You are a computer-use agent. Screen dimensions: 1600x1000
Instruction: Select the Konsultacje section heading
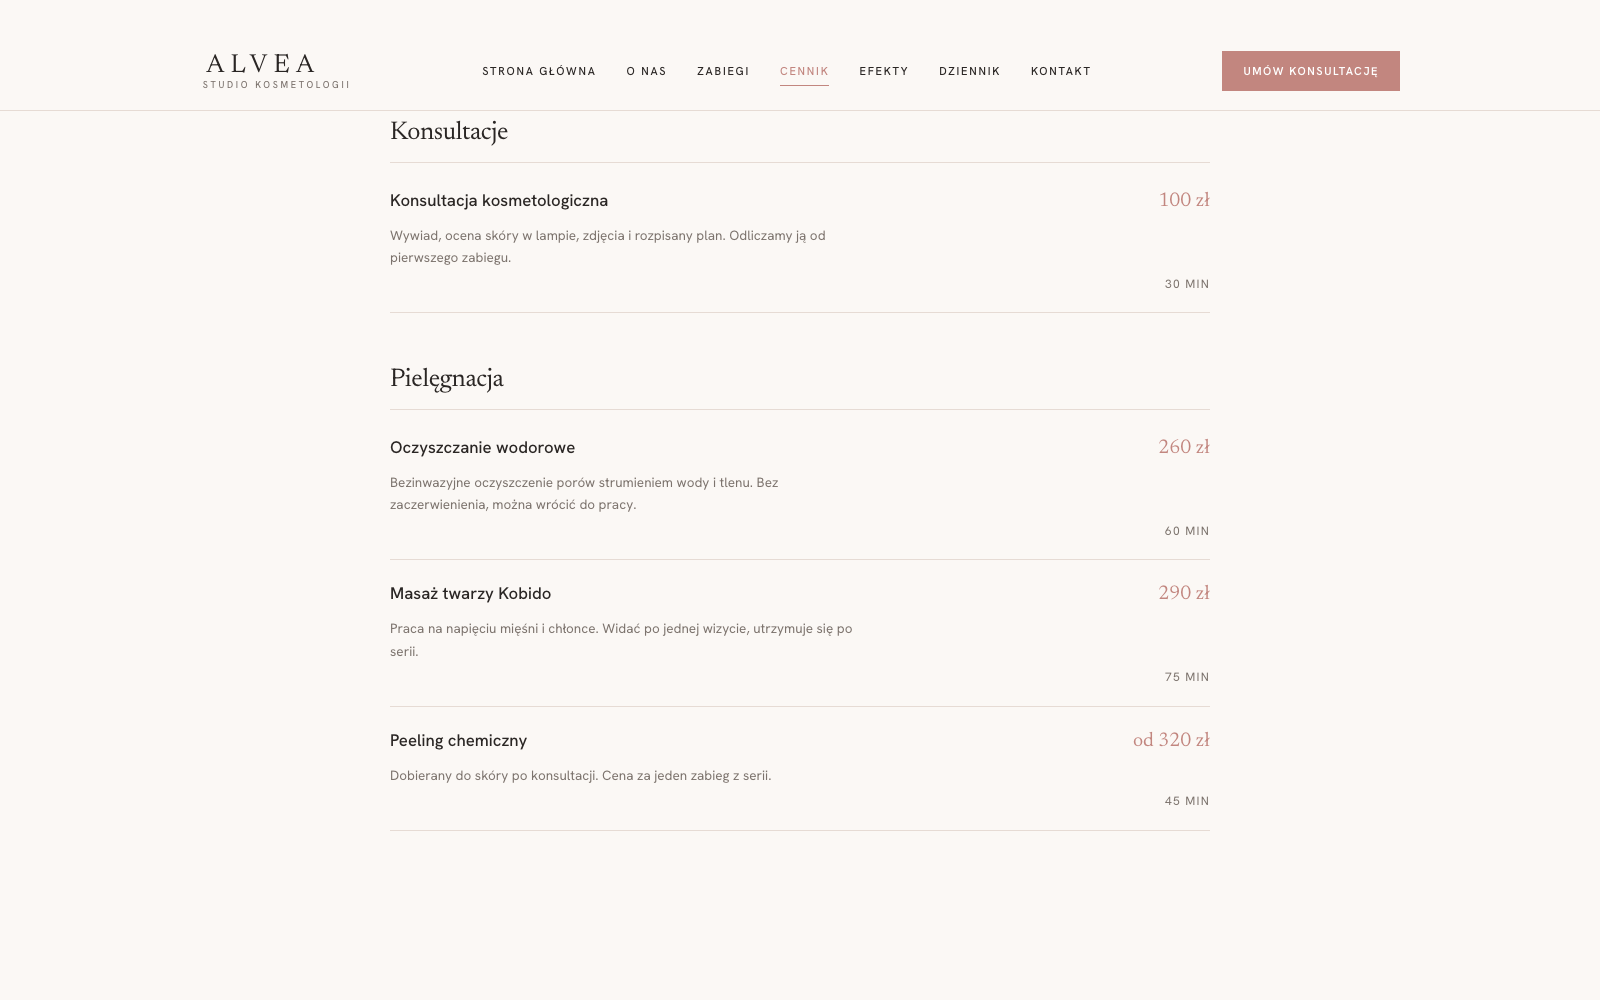coord(449,131)
